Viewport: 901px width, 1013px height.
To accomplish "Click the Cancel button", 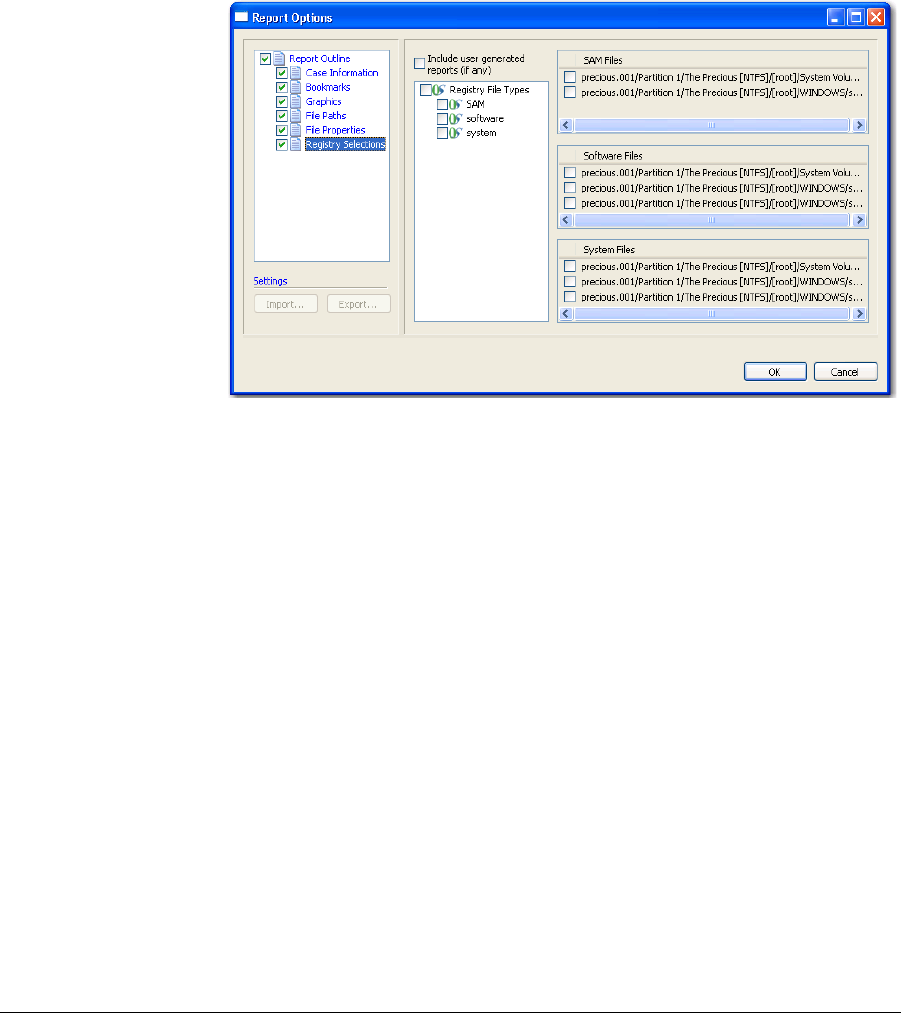I will [845, 371].
